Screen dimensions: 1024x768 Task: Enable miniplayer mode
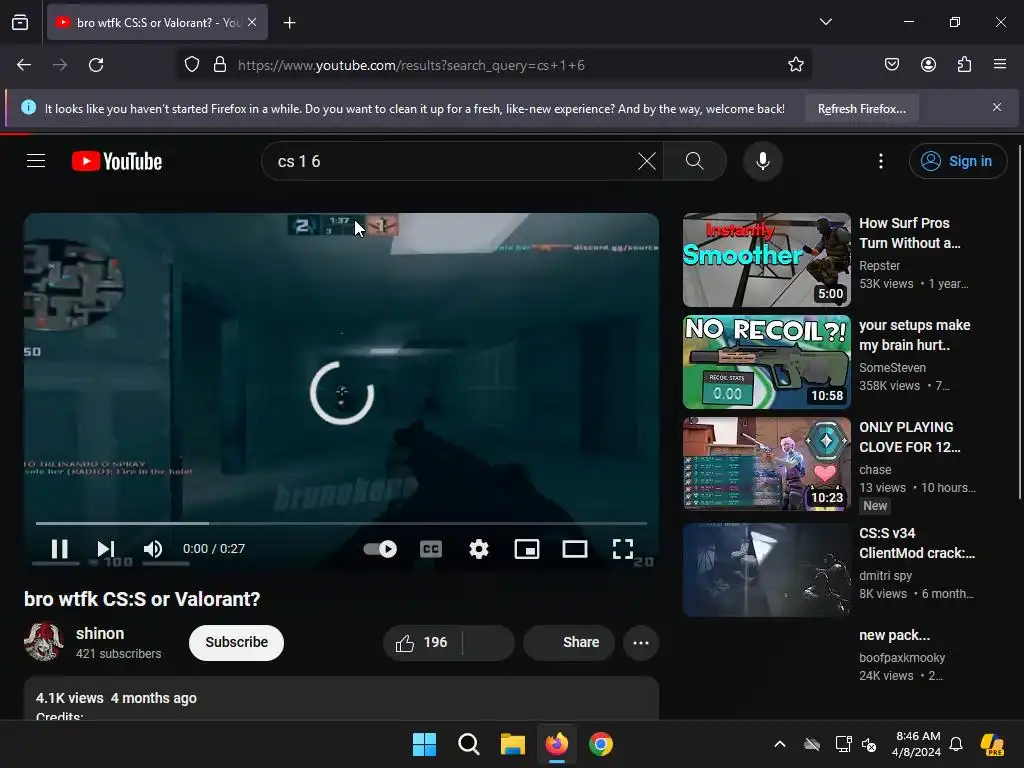[527, 549]
